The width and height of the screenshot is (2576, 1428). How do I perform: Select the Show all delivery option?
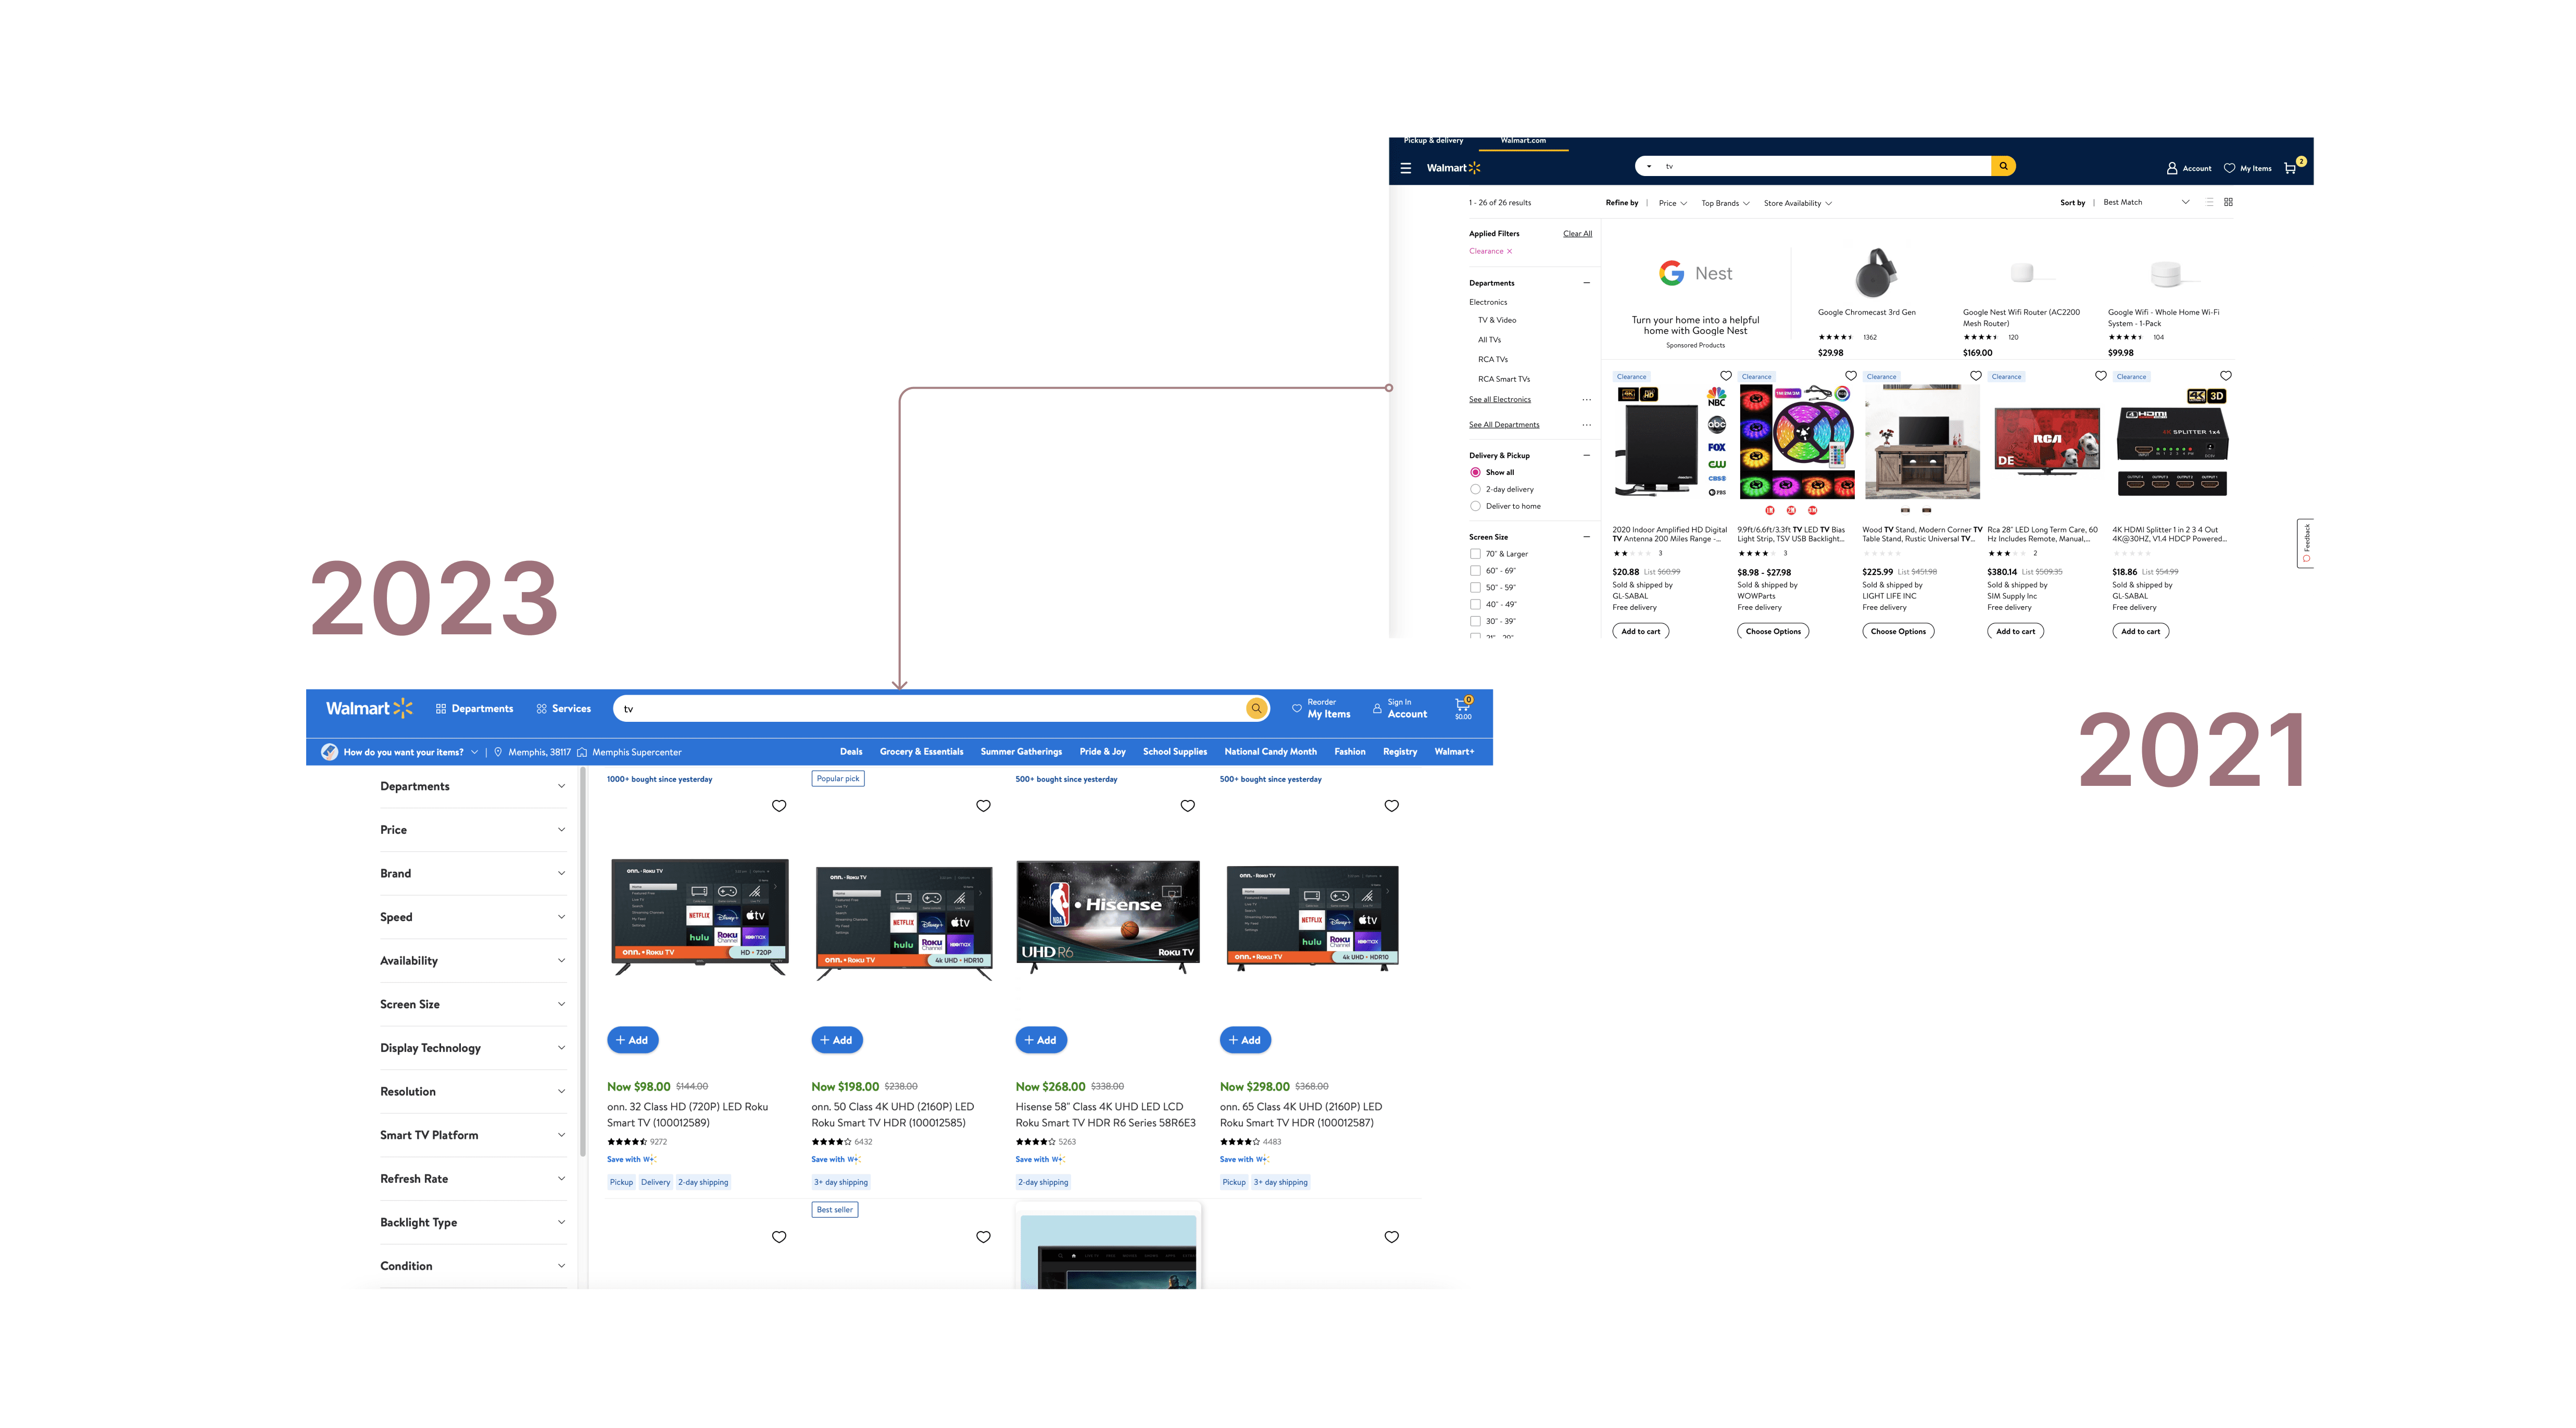tap(1475, 472)
